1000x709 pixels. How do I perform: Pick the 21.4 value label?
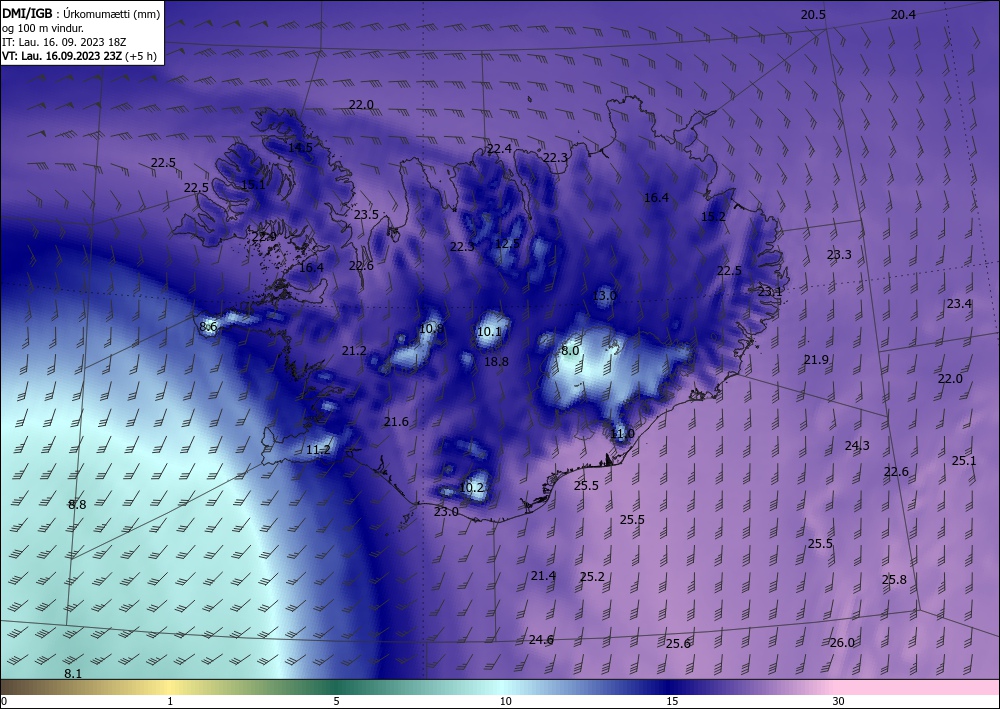coord(543,576)
